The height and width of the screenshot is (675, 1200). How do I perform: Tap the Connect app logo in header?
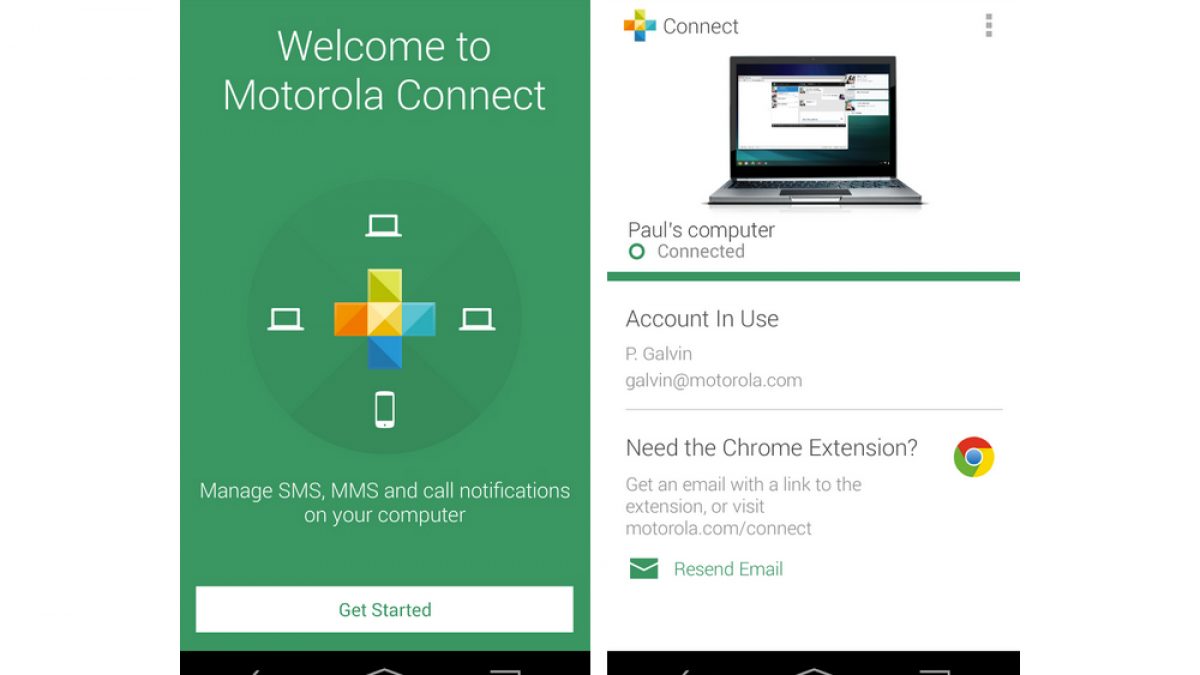pos(640,26)
